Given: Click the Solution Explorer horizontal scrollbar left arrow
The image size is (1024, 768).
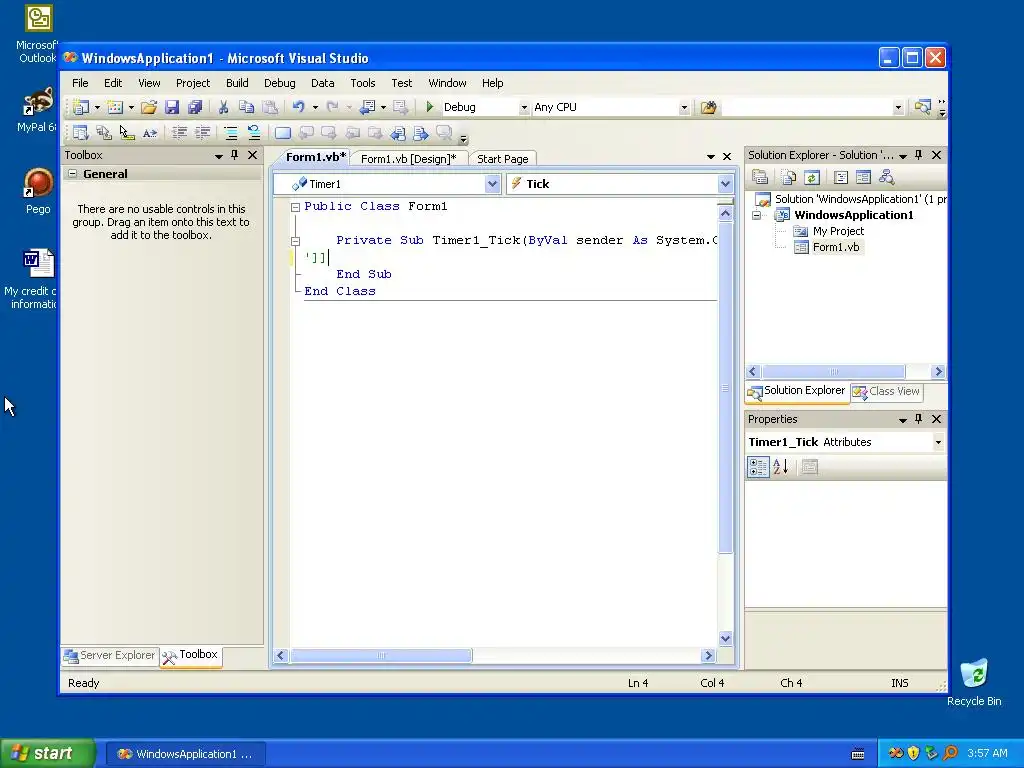Looking at the screenshot, I should [x=753, y=372].
